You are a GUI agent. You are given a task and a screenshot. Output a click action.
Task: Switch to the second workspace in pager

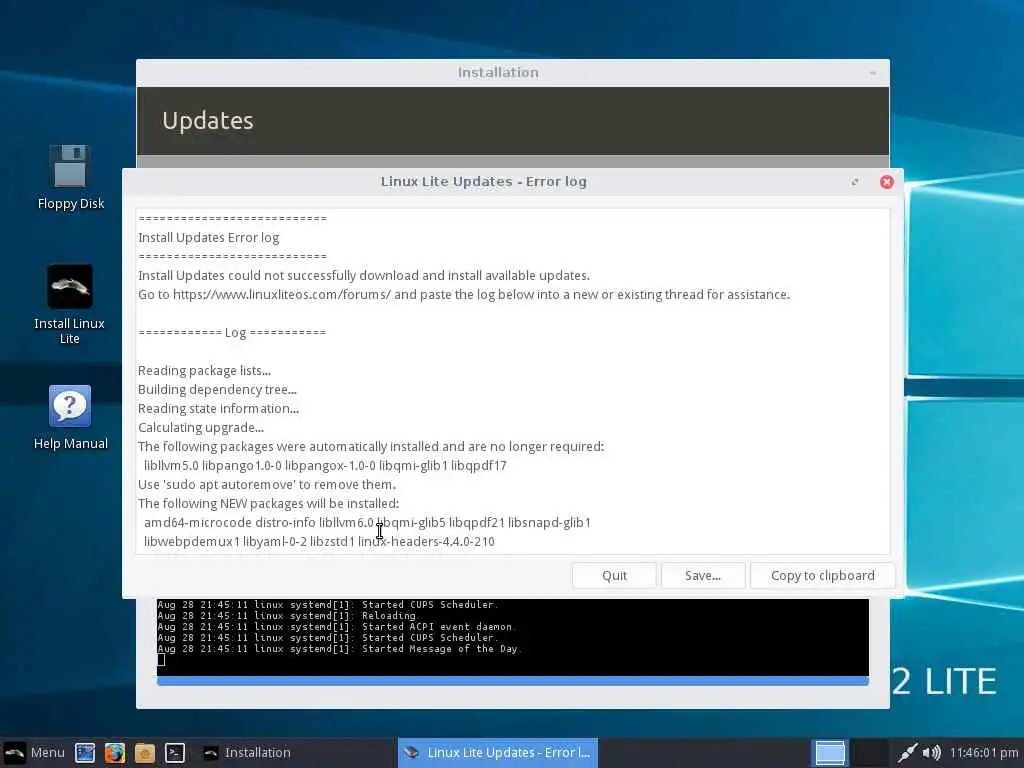870,752
